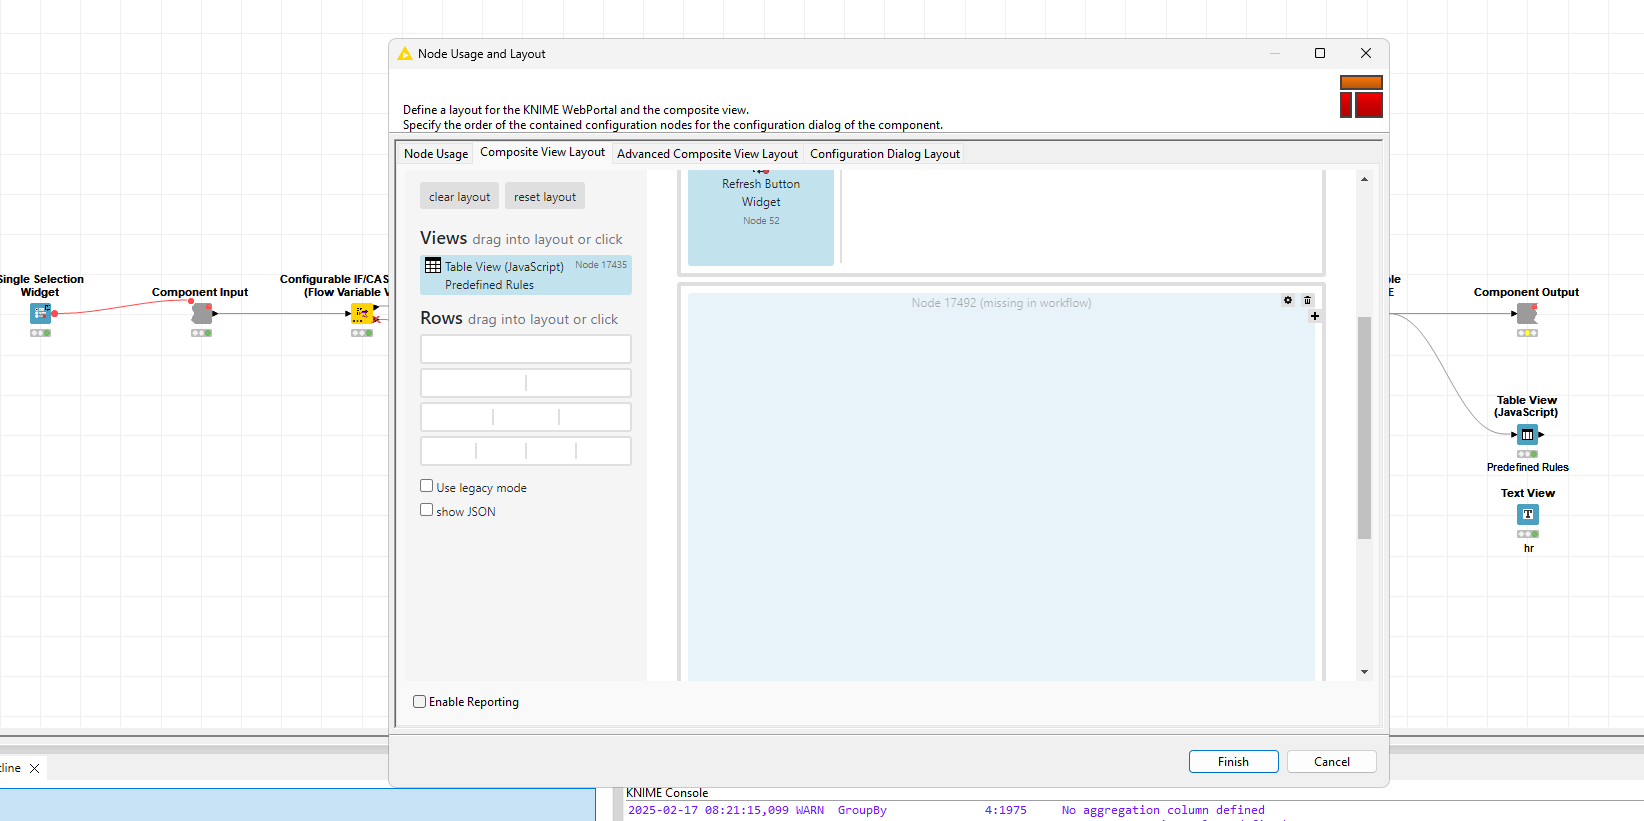The width and height of the screenshot is (1644, 821).
Task: Select the three-column row template
Action: [x=526, y=417]
